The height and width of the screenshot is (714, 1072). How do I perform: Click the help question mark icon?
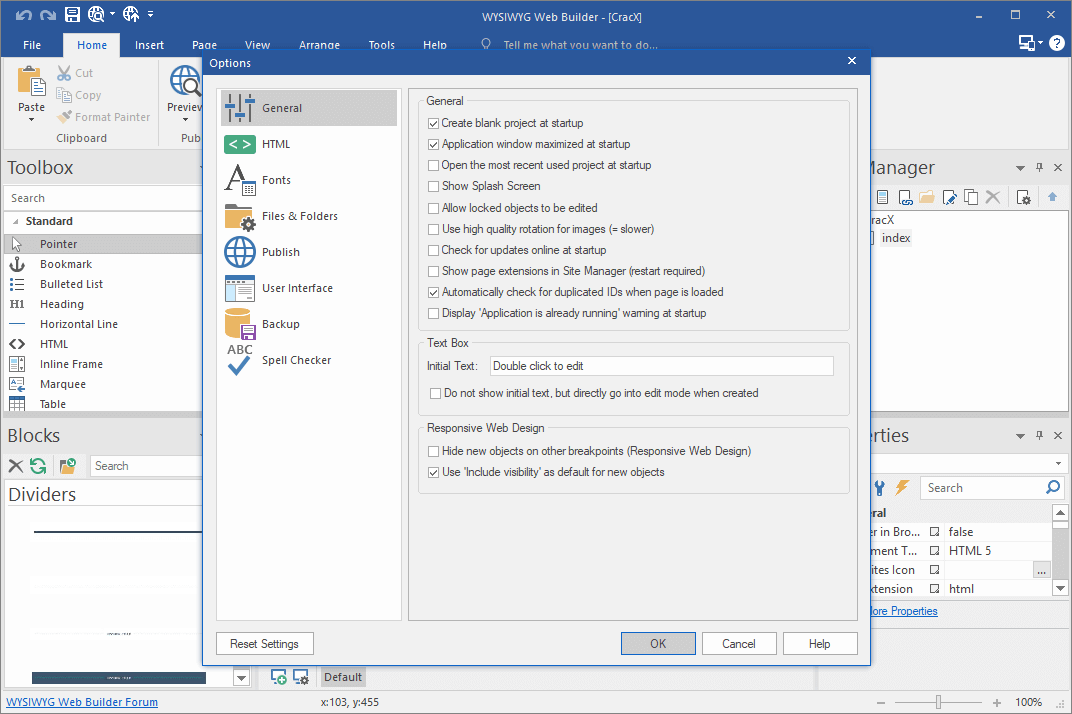(x=1057, y=43)
